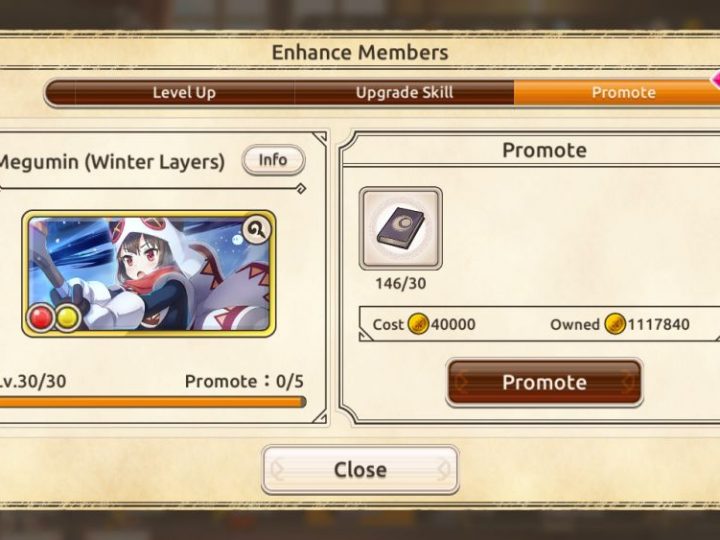Screen dimensions: 720x540
Task: Click the cost amount 40000
Action: tap(453, 325)
